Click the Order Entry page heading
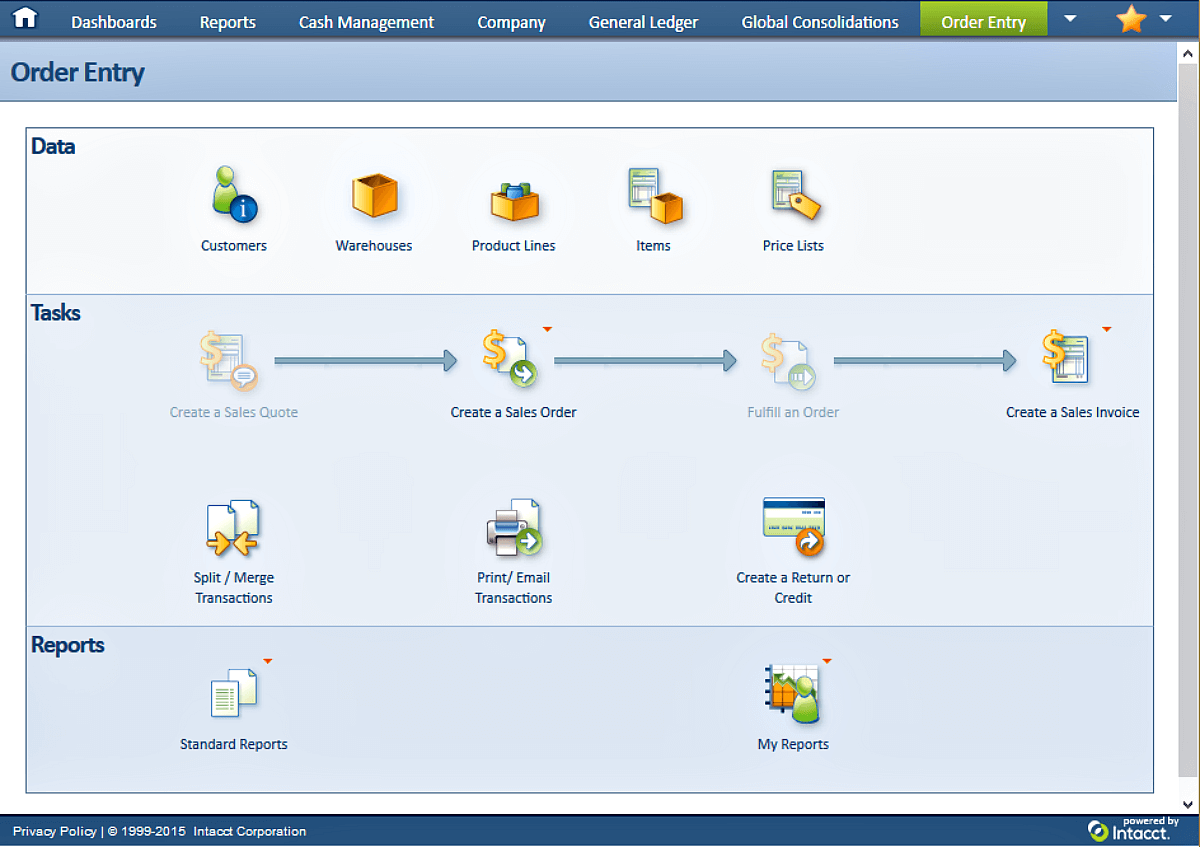This screenshot has height=847, width=1200. click(78, 72)
